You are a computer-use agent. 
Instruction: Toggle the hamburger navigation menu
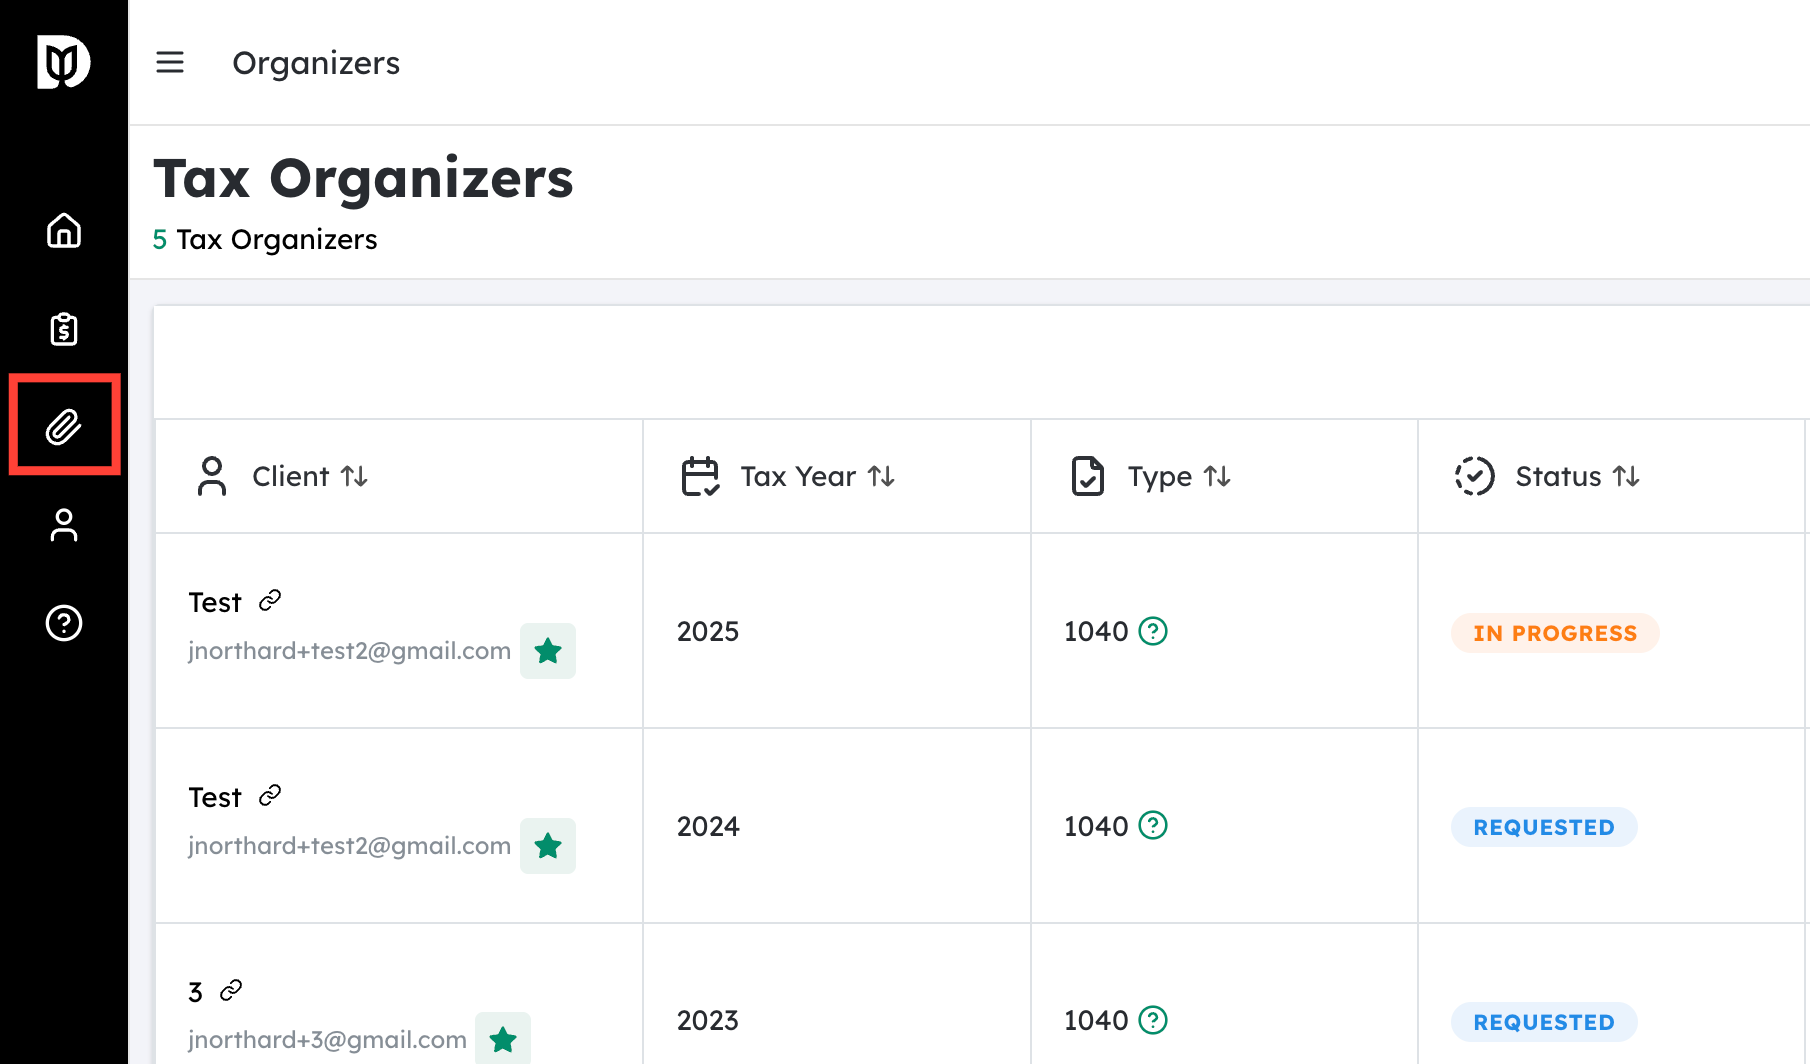tap(170, 63)
